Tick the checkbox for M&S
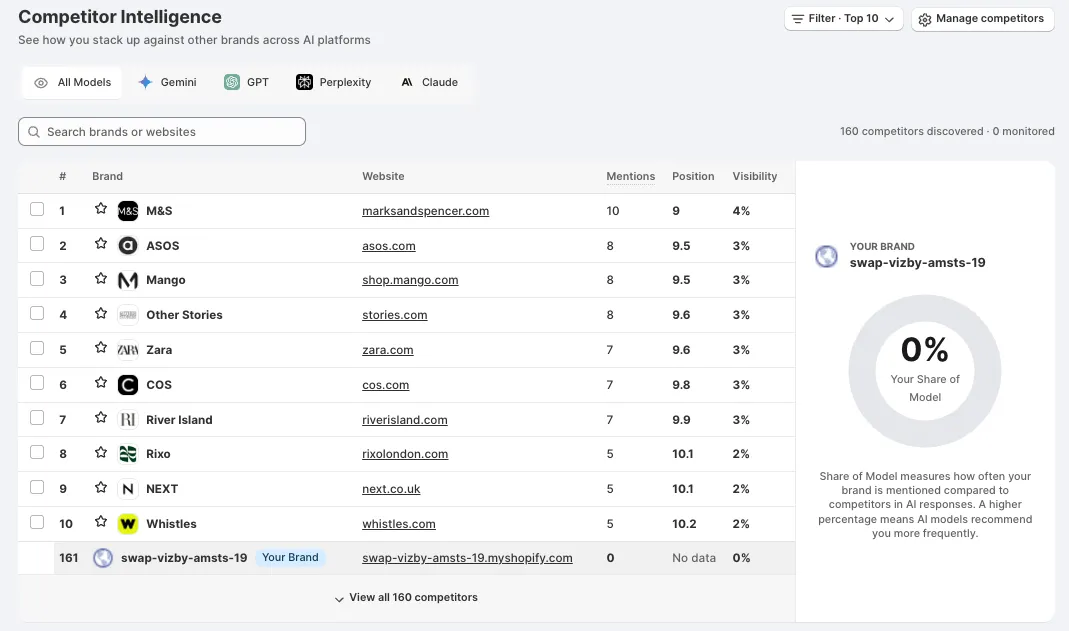The width and height of the screenshot is (1069, 631). [x=37, y=209]
